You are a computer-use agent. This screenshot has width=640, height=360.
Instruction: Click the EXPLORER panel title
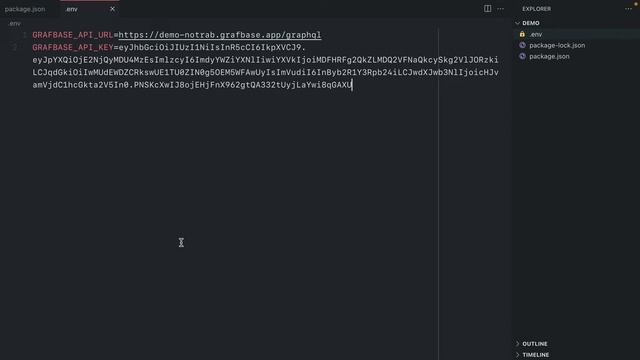pyautogui.click(x=536, y=9)
